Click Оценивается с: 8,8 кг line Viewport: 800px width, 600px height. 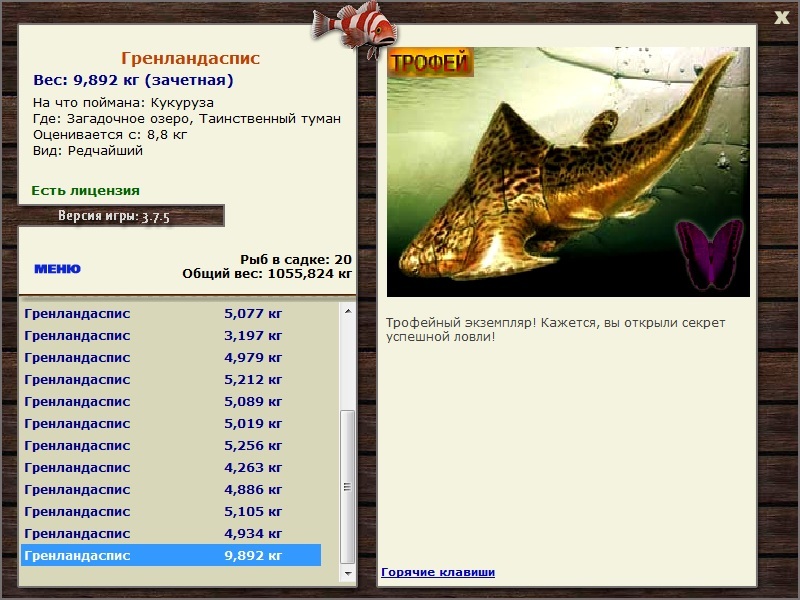[110, 135]
